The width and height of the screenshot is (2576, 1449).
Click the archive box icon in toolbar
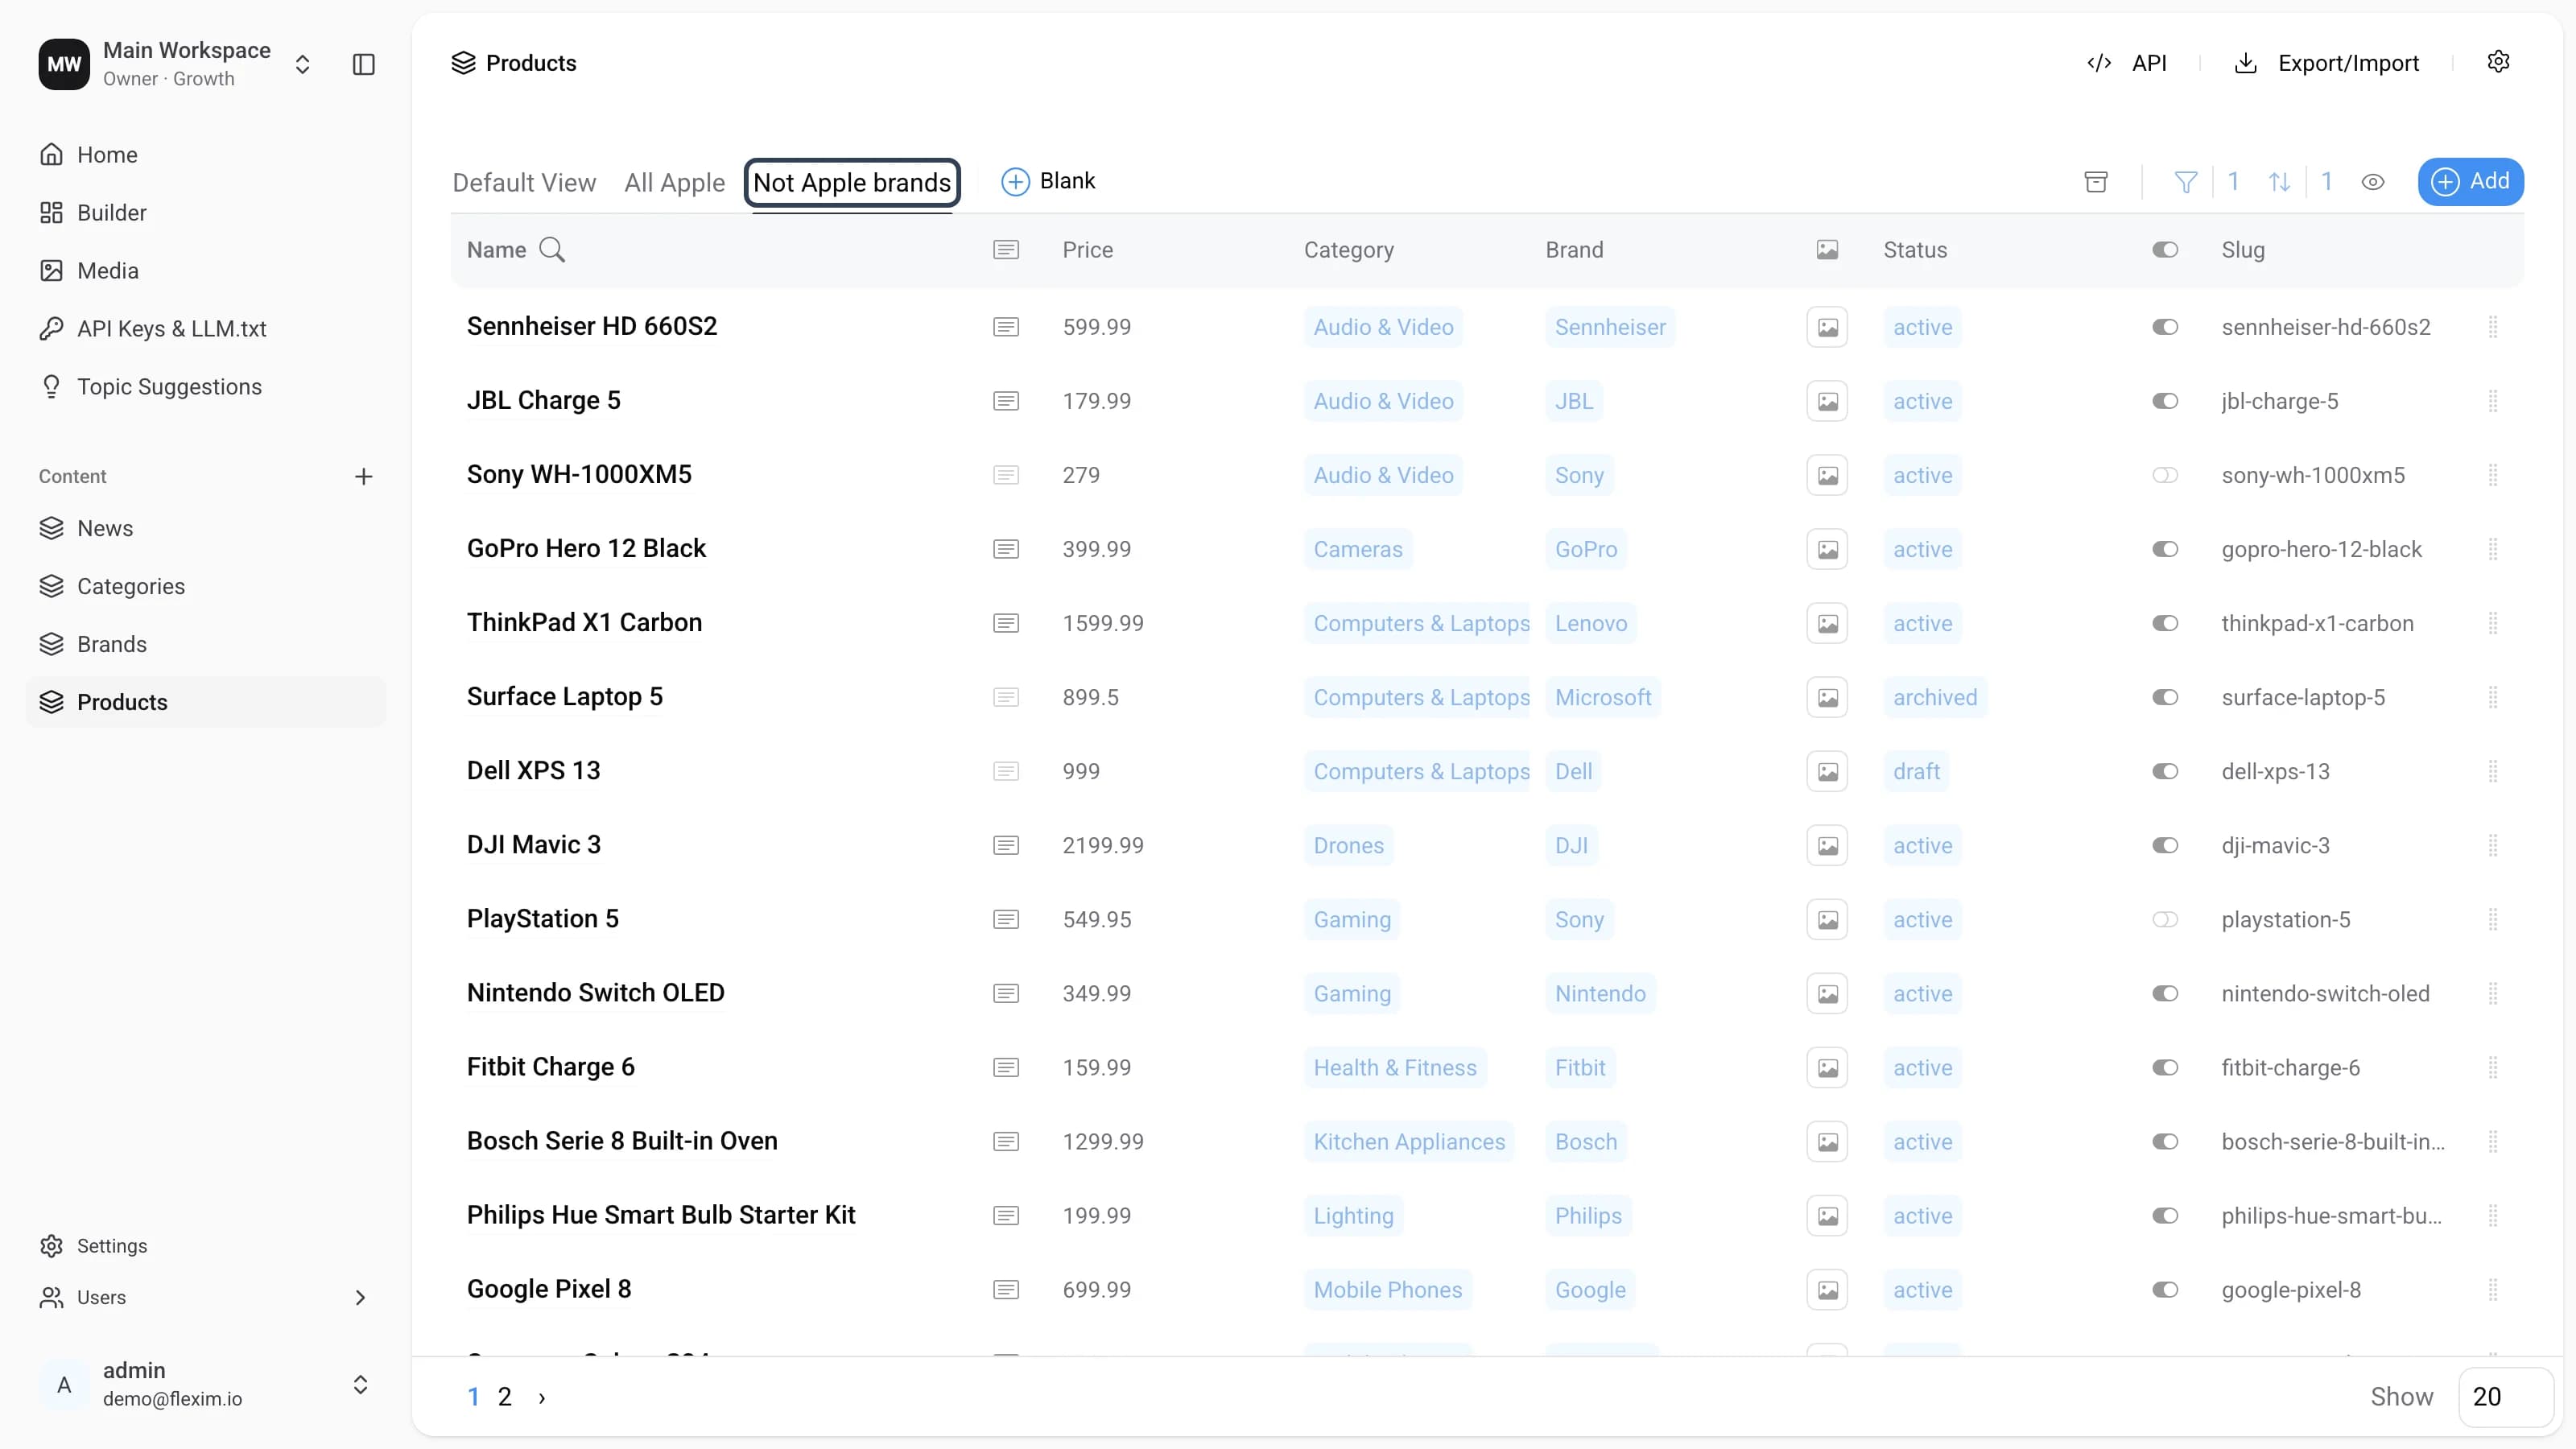coord(2096,181)
